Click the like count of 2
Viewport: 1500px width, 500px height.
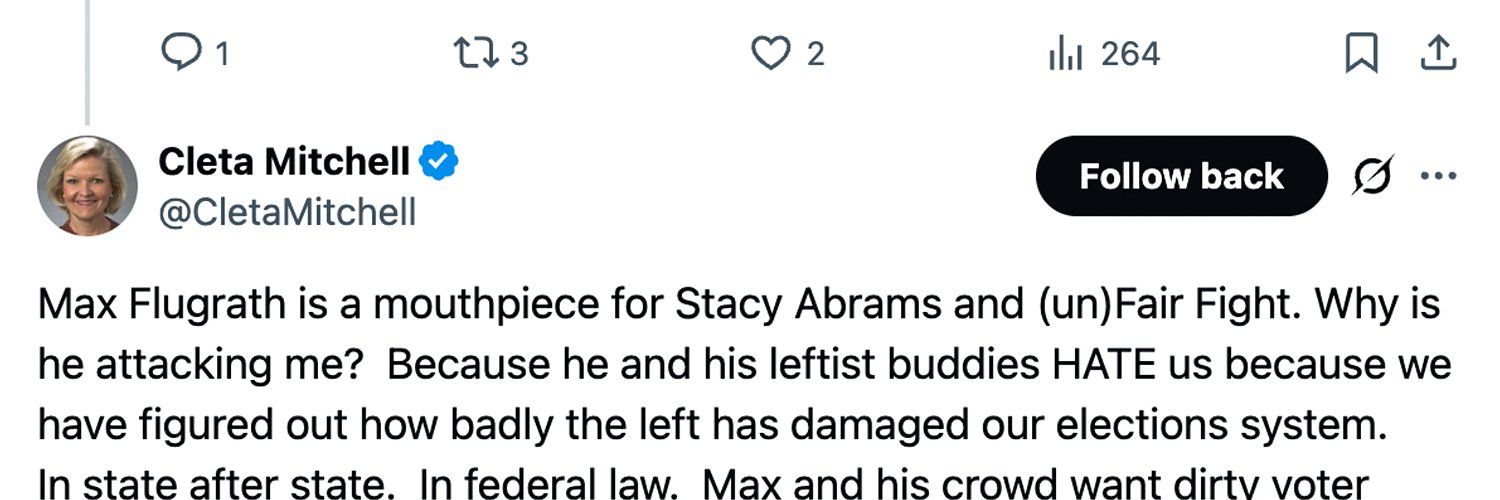pyautogui.click(x=816, y=54)
